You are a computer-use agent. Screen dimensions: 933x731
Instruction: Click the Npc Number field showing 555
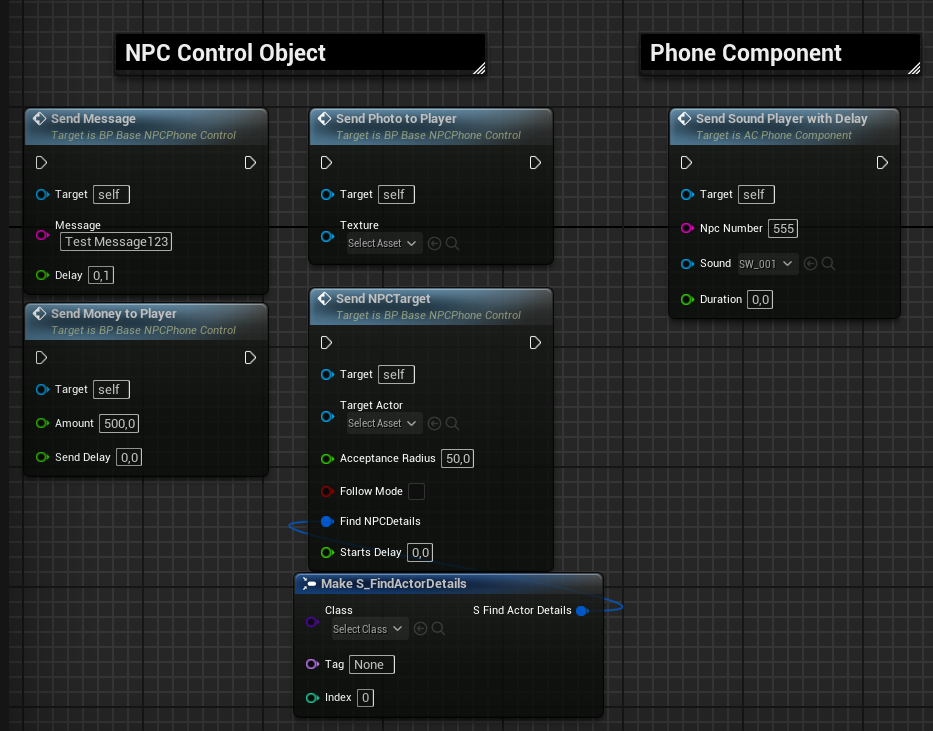pos(783,229)
